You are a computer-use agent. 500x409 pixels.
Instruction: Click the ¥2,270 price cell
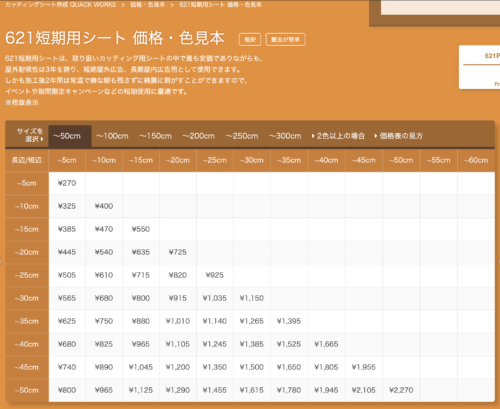[401, 390]
